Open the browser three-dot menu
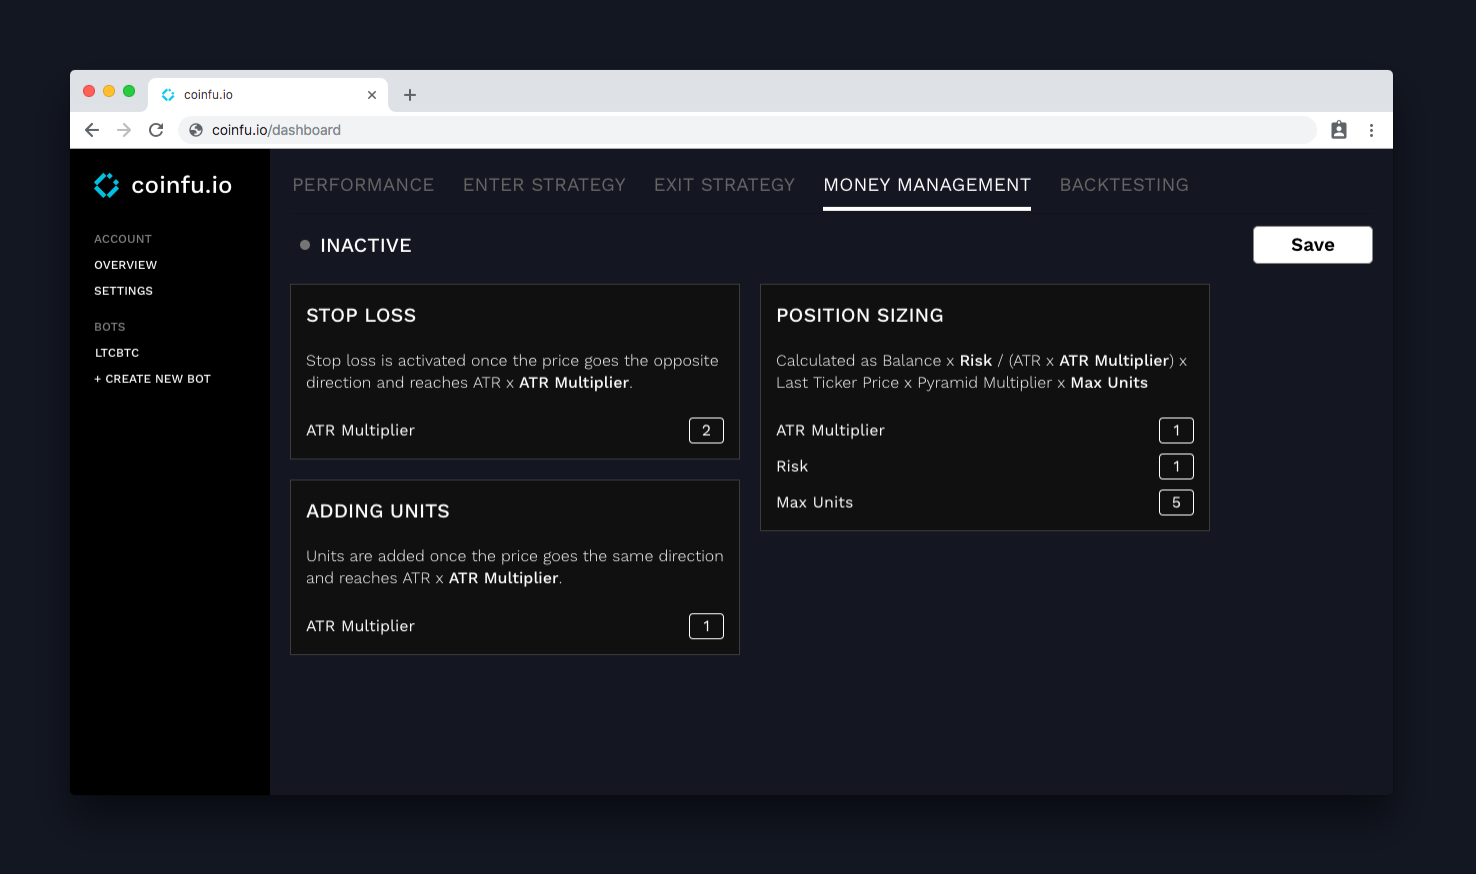1476x874 pixels. coord(1371,130)
